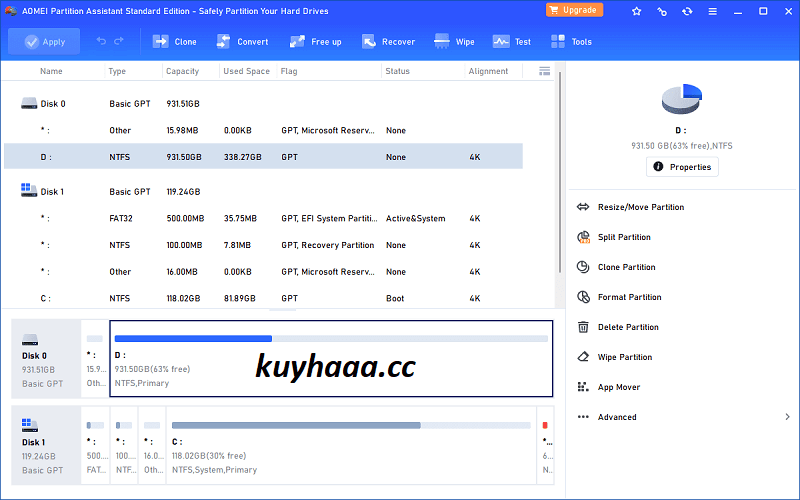Click the star favorite icon in title bar
800x500 pixels.
coord(636,11)
